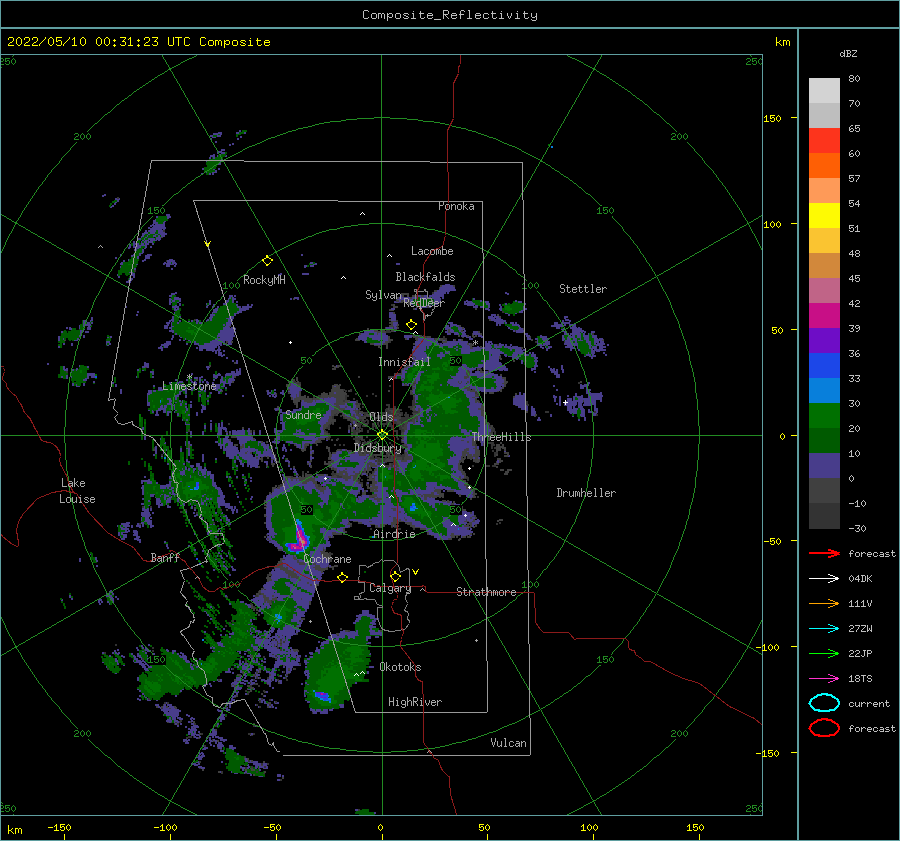Select the light gray 70-80 dBZ swatch
900x841 pixels.
(x=824, y=91)
